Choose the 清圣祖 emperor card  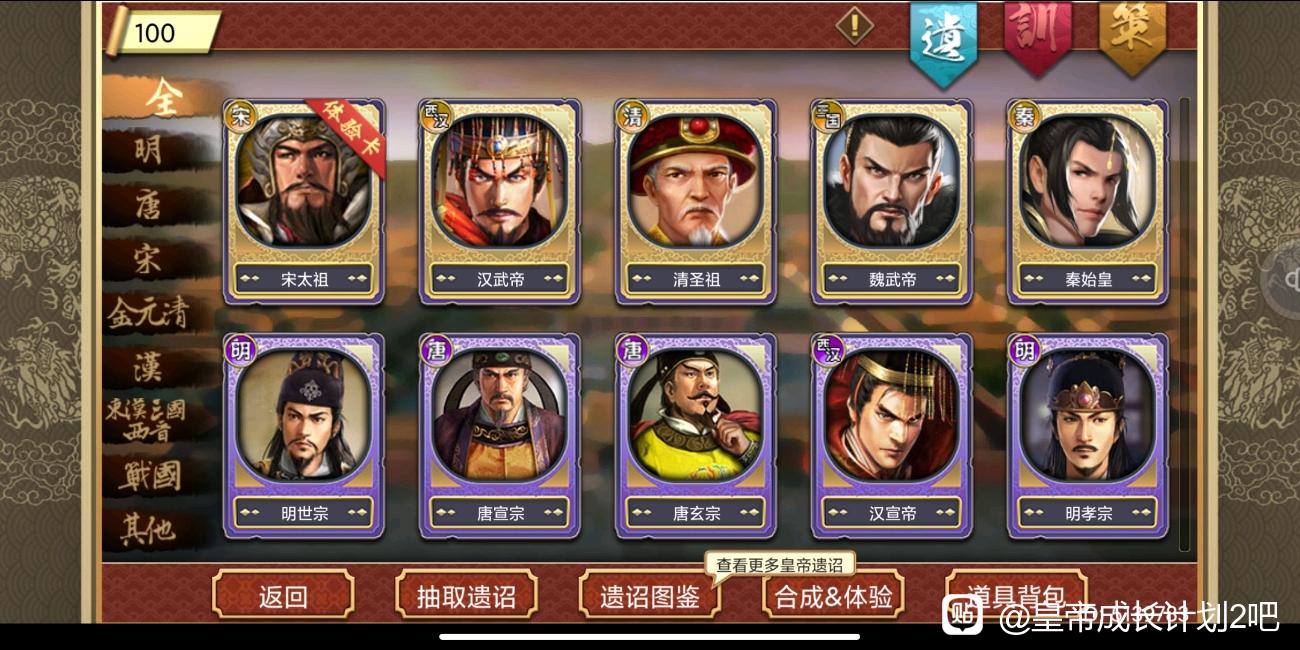tap(695, 201)
